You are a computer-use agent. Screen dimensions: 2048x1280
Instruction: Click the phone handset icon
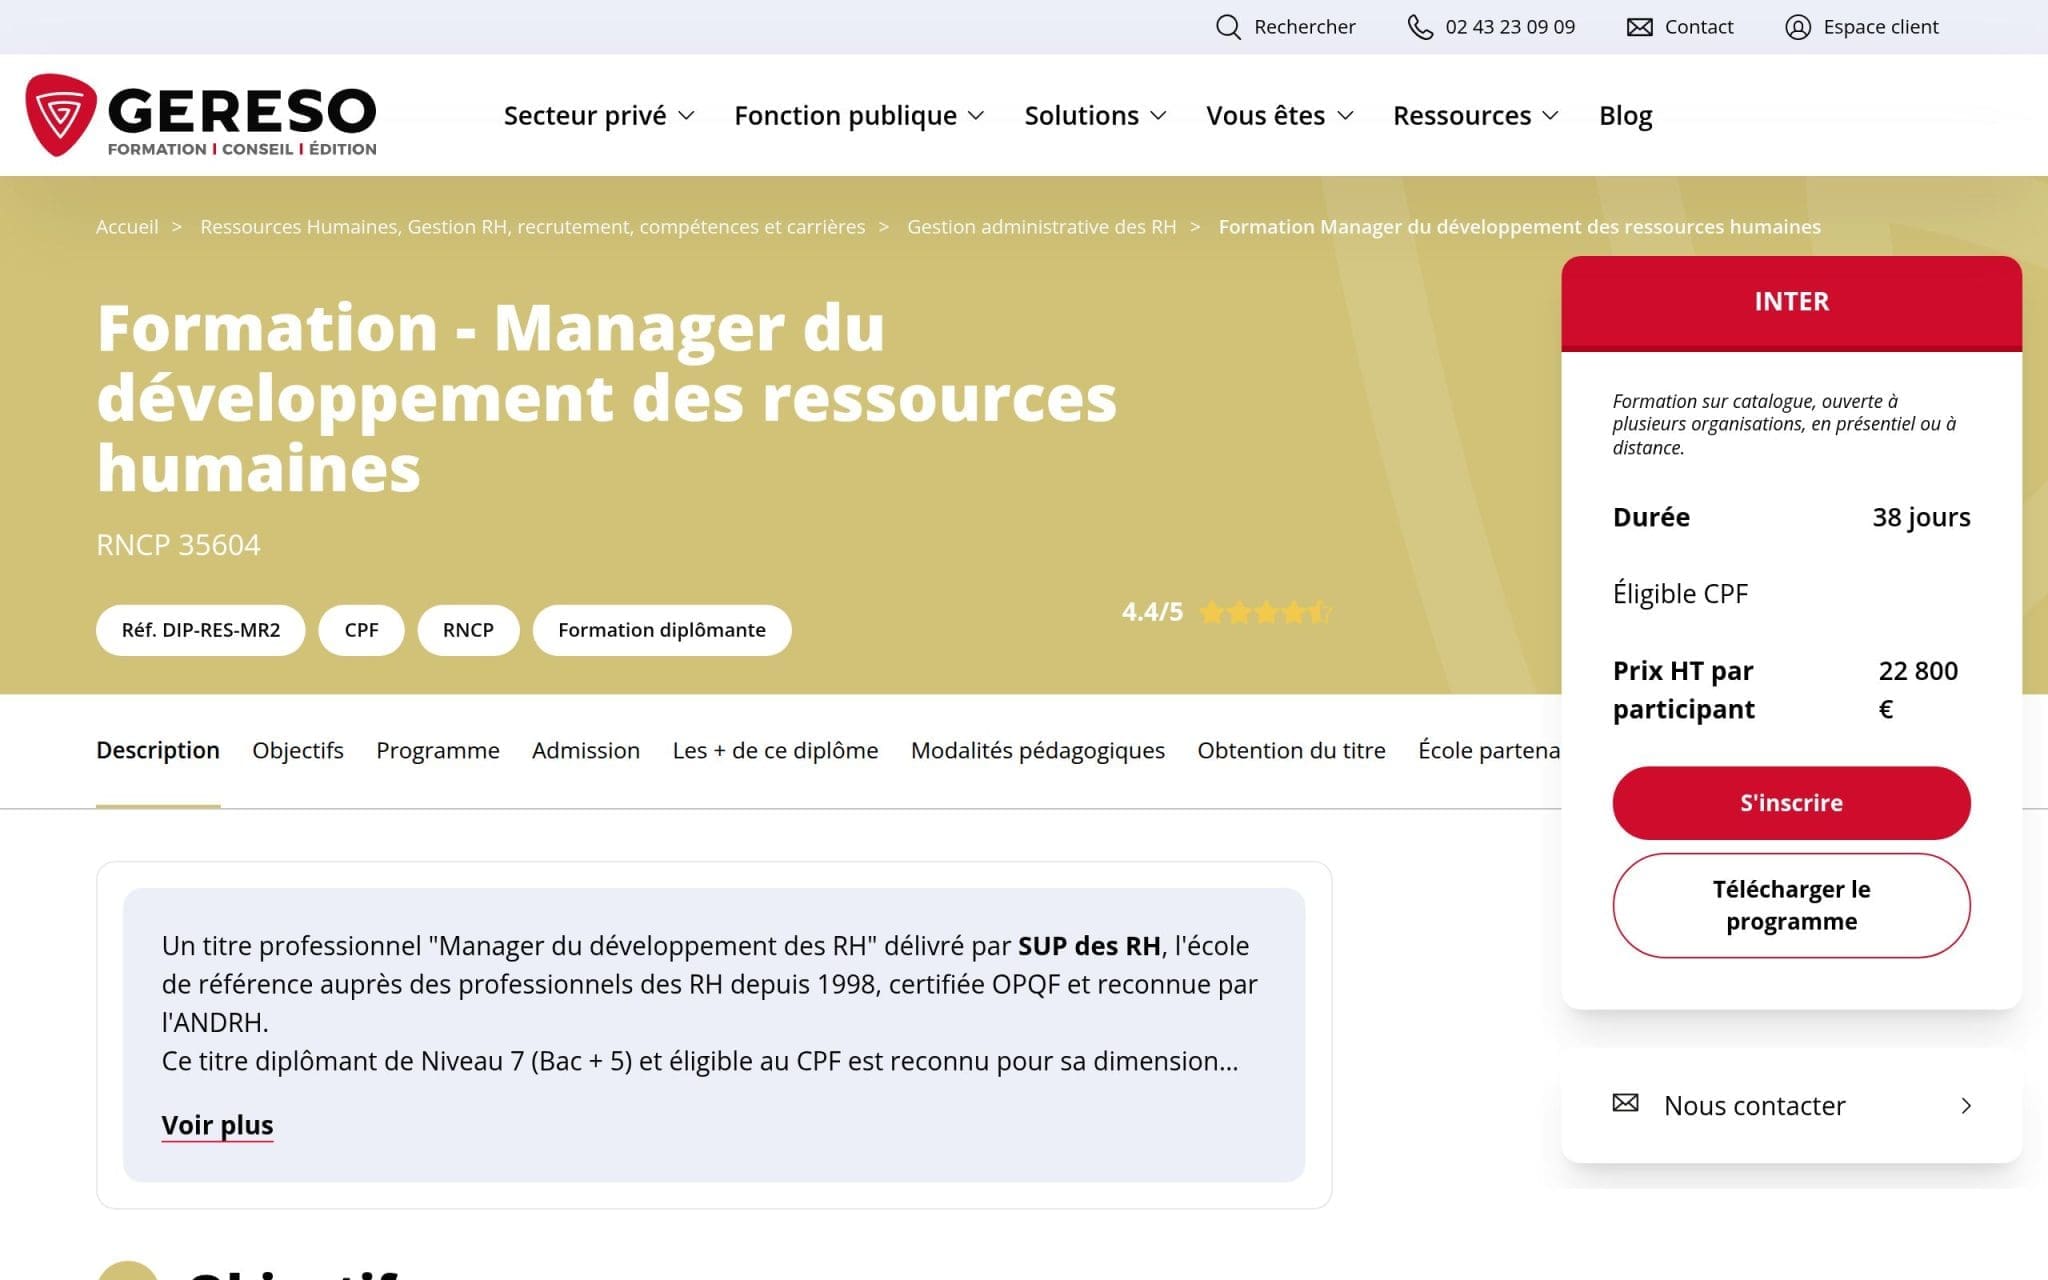tap(1420, 27)
